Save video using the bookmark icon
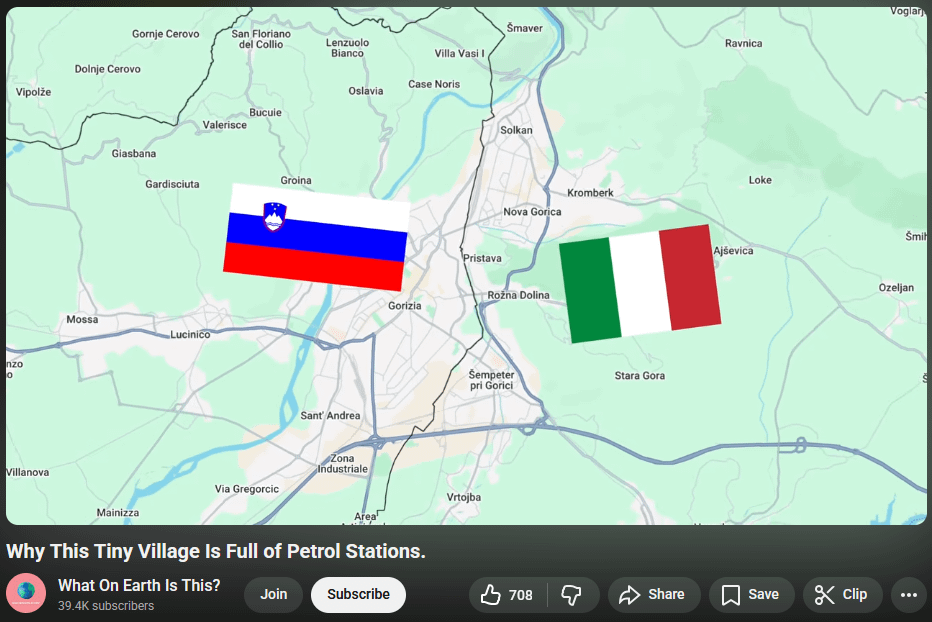The height and width of the screenshot is (622, 932). [731, 595]
